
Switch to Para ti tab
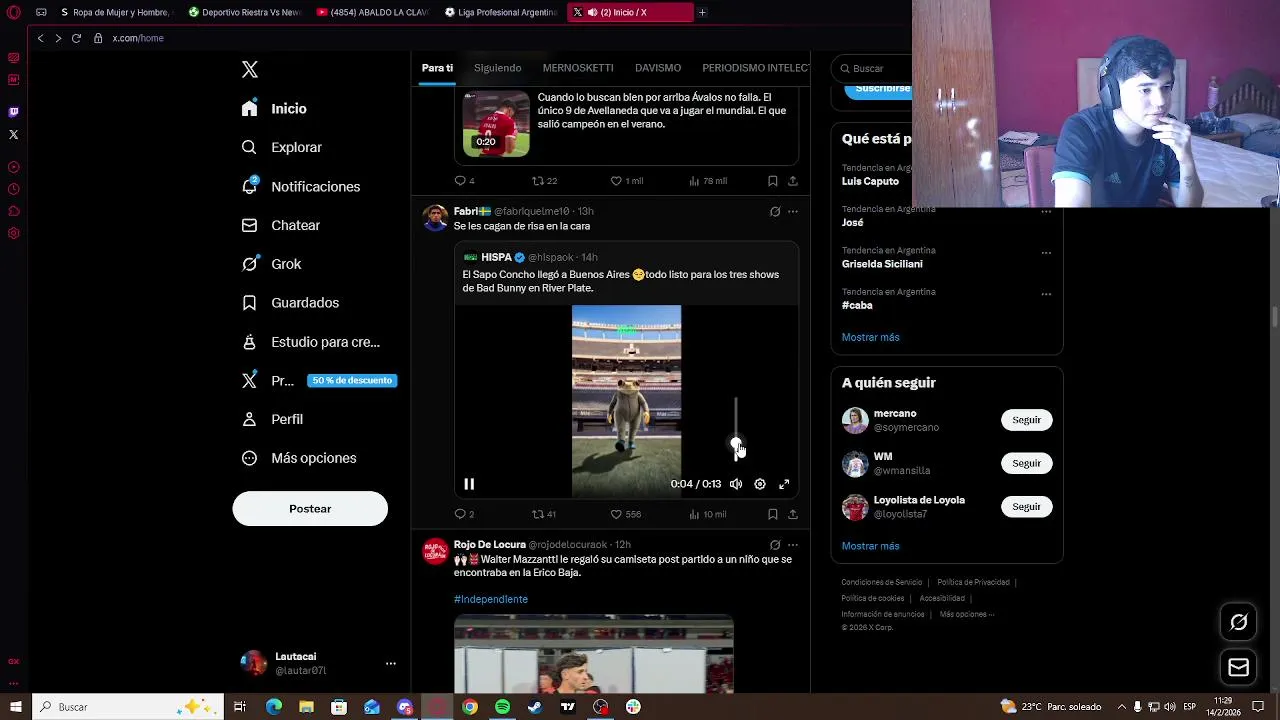pos(437,68)
